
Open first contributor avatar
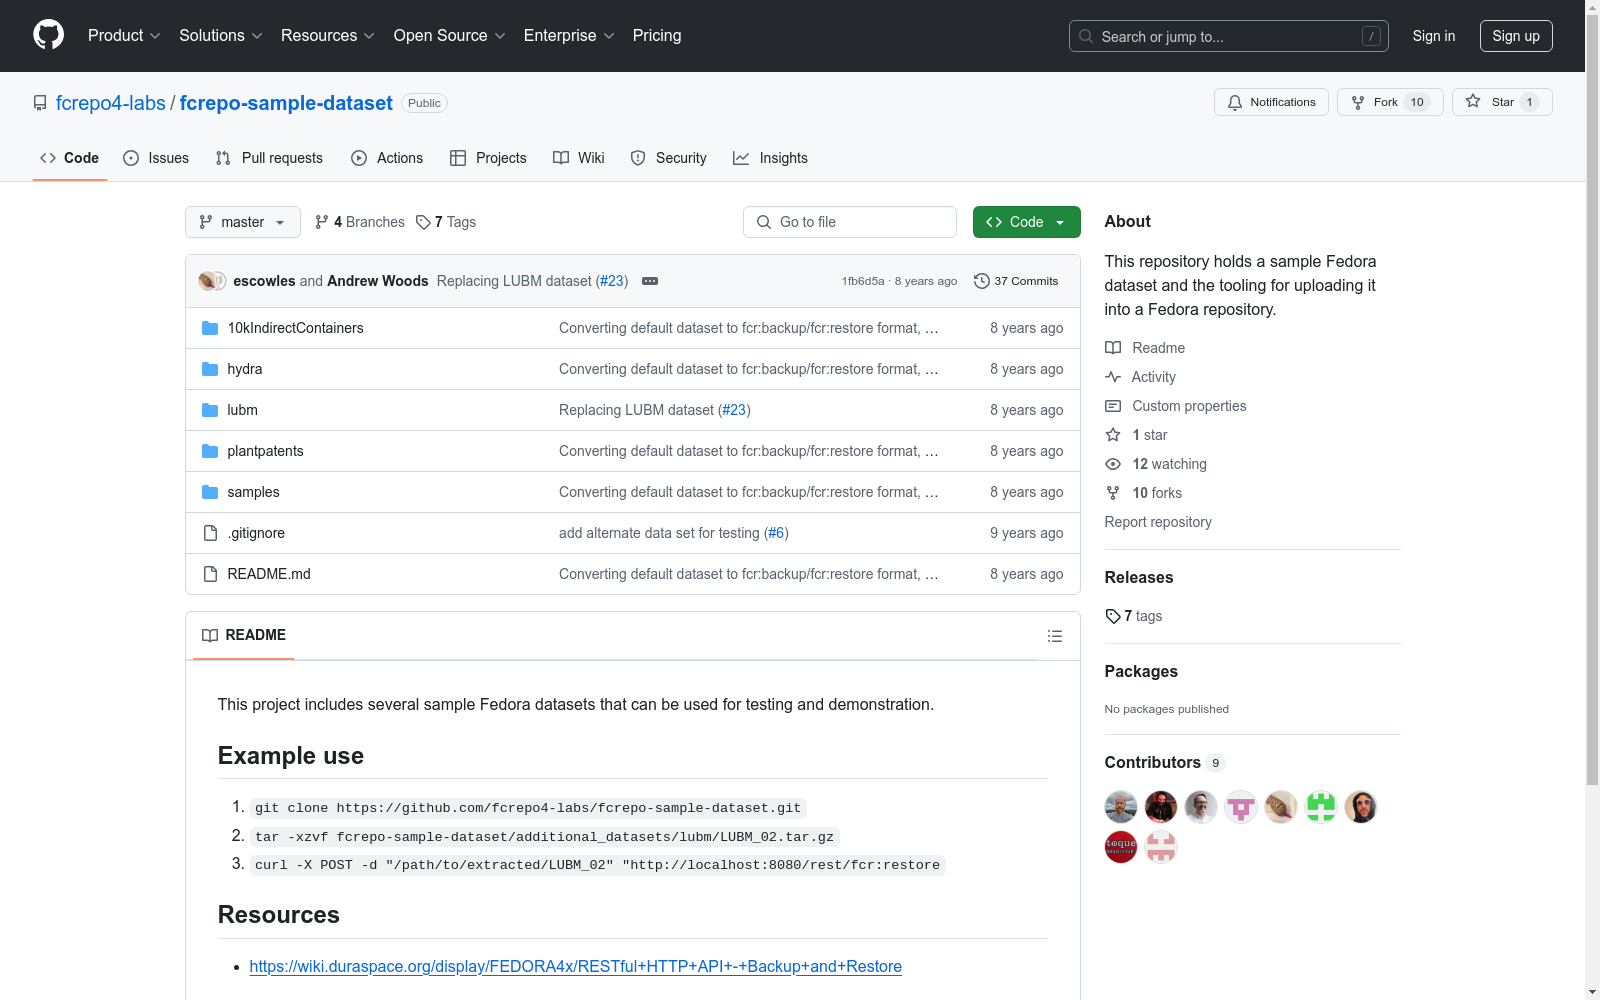[1121, 807]
